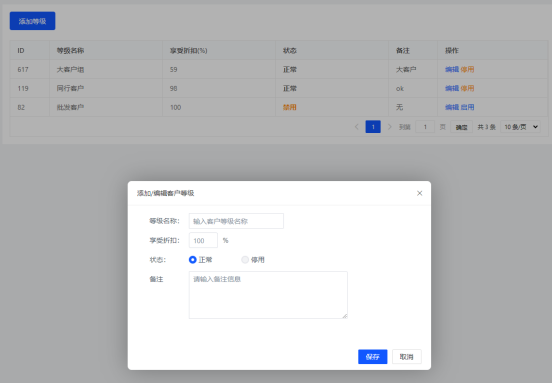Click the resize handle of 备注 textarea
Screen dimensions: 552x383
click(345, 316)
